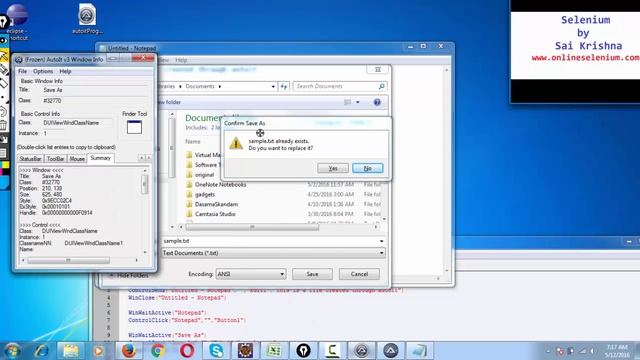Click the Windows Start button

pyautogui.click(x=12, y=351)
